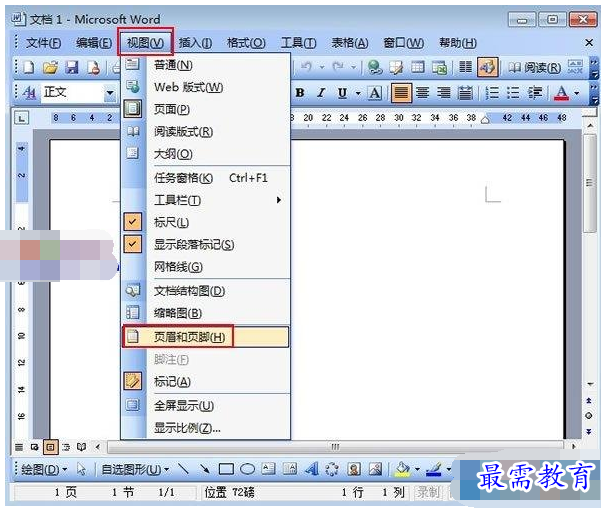Click the Insert WordArt icon
601x508 pixels.
[311, 469]
